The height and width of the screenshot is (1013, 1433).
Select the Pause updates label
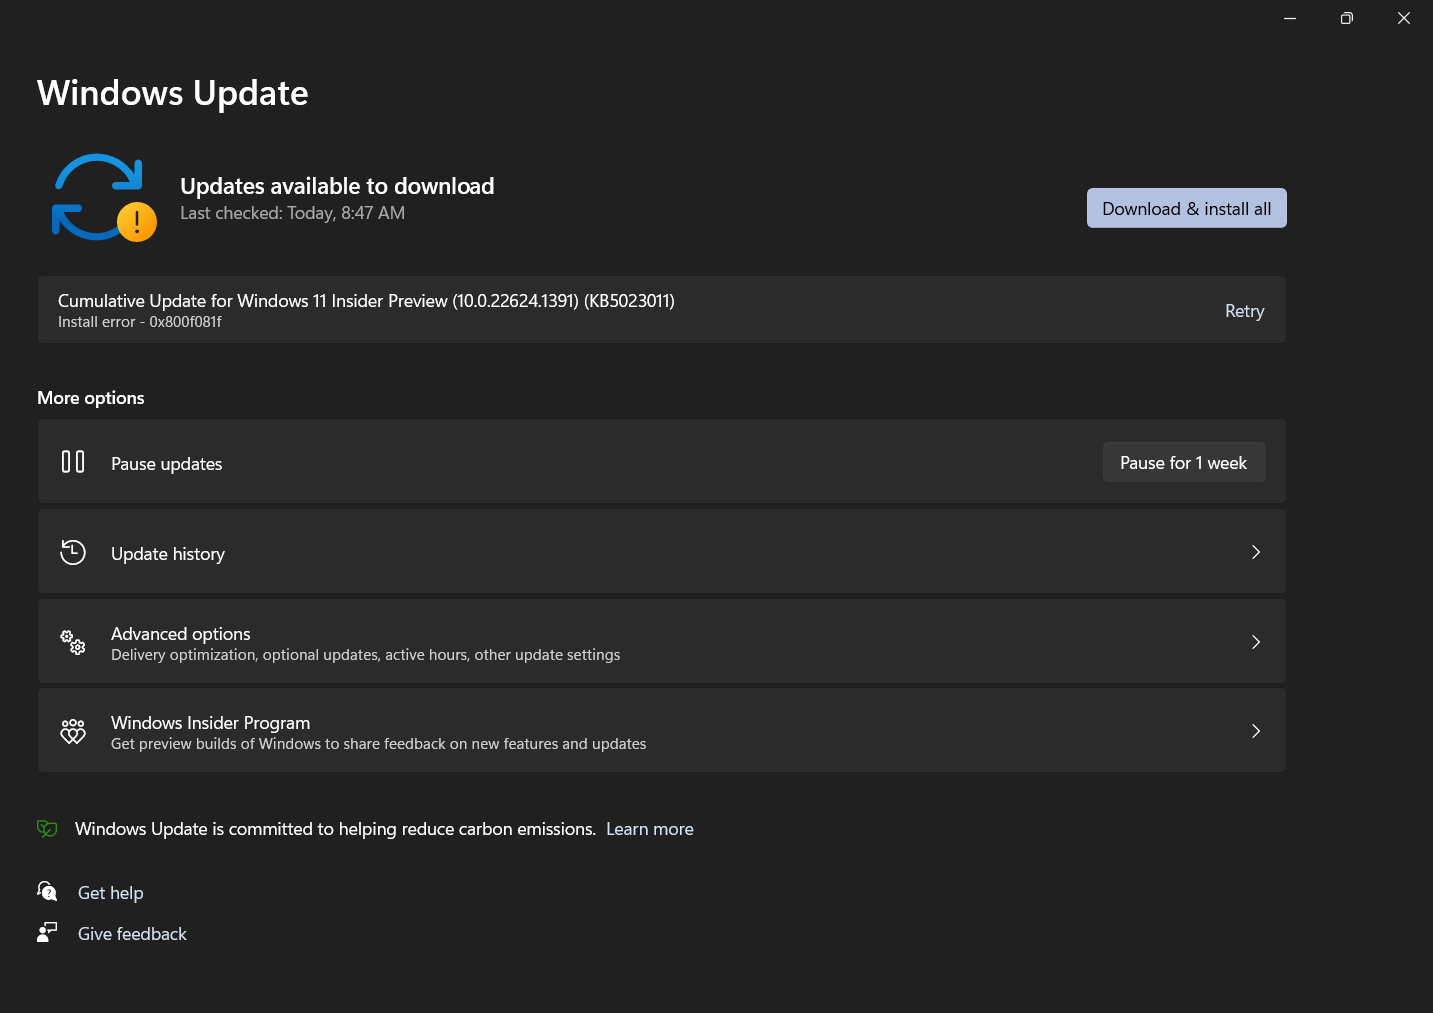166,464
